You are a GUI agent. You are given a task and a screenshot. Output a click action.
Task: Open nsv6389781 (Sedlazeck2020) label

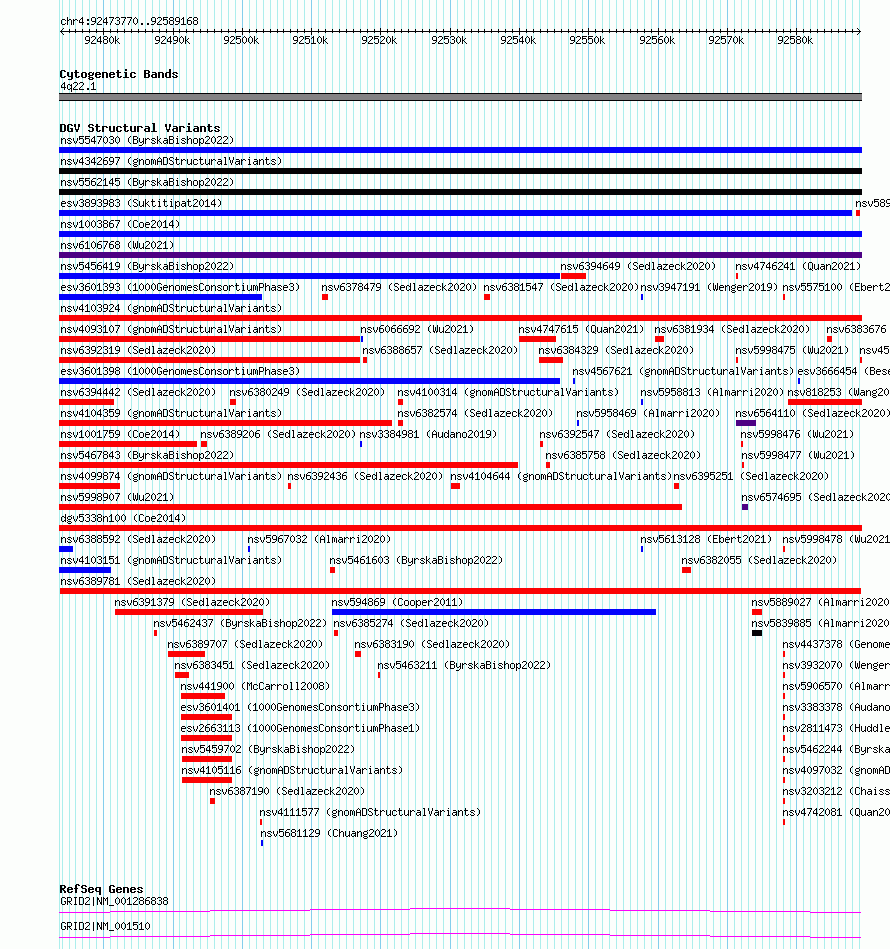pyautogui.click(x=138, y=582)
